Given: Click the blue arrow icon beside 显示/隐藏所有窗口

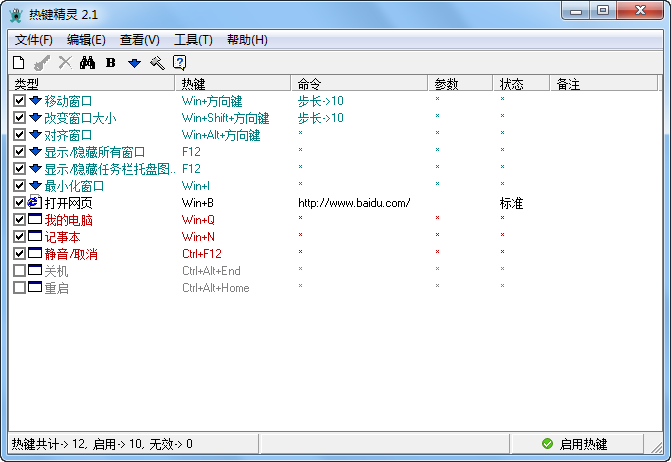Looking at the screenshot, I should (36, 151).
